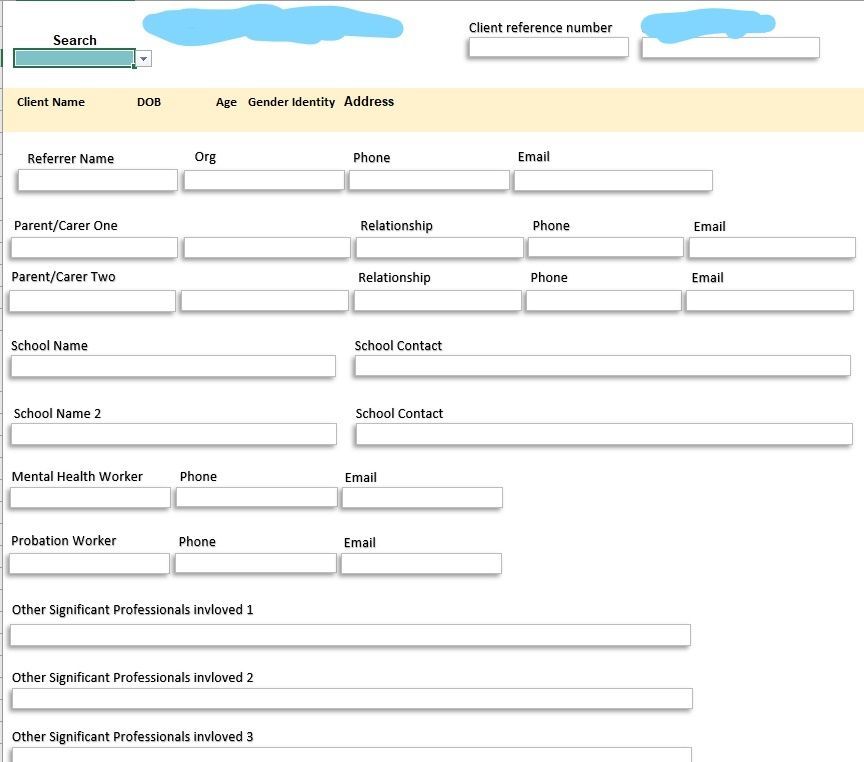864x762 pixels.
Task: Click the first Parent/Carer Two name box
Action: (93, 301)
